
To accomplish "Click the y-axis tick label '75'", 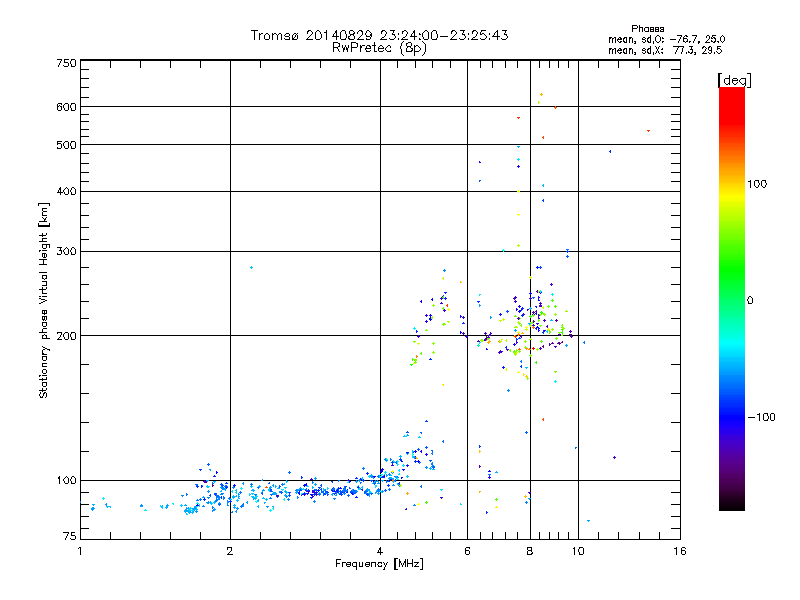I will [x=70, y=536].
